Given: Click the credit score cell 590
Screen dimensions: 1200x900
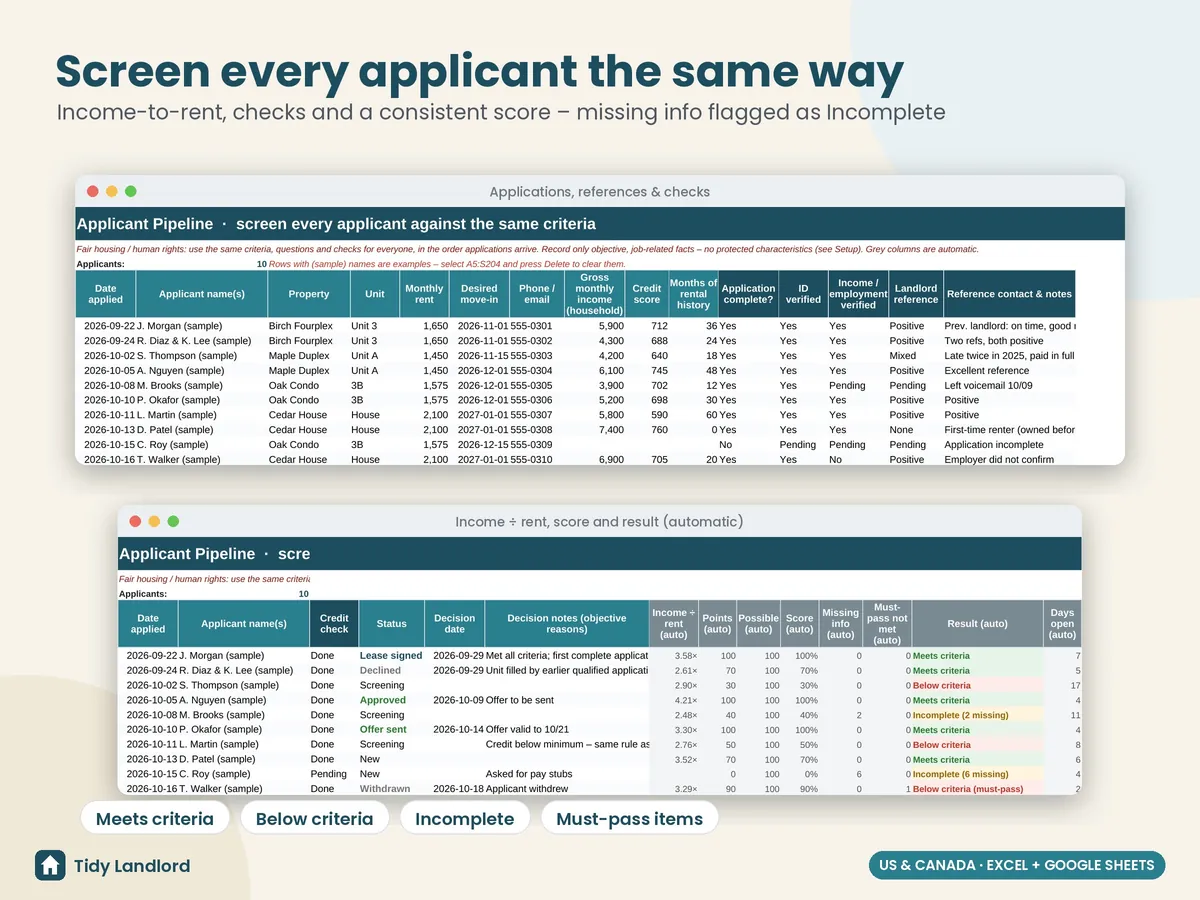Looking at the screenshot, I should point(658,415).
